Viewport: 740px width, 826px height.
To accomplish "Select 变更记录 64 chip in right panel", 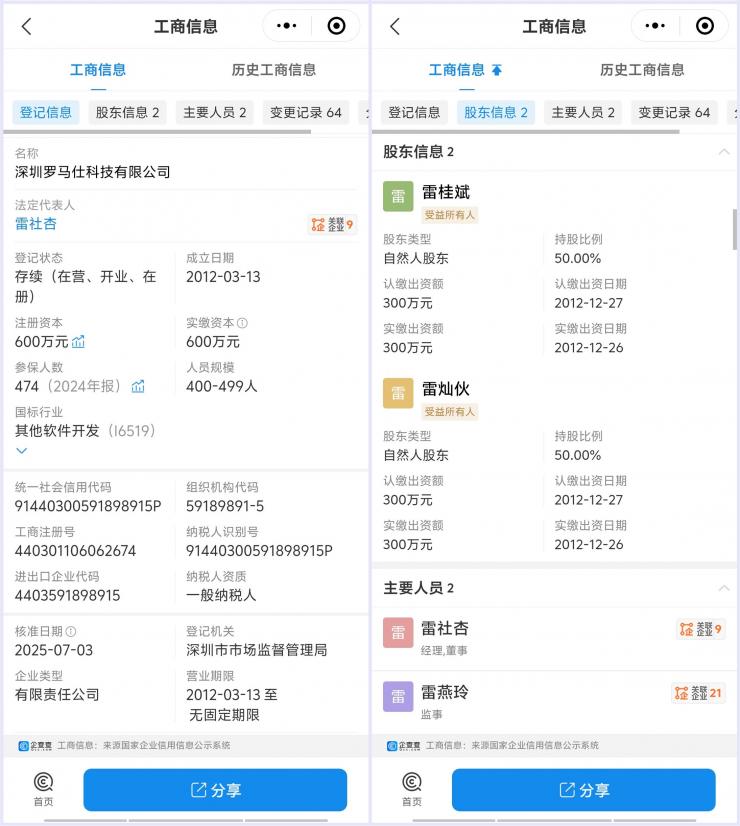I will [674, 112].
